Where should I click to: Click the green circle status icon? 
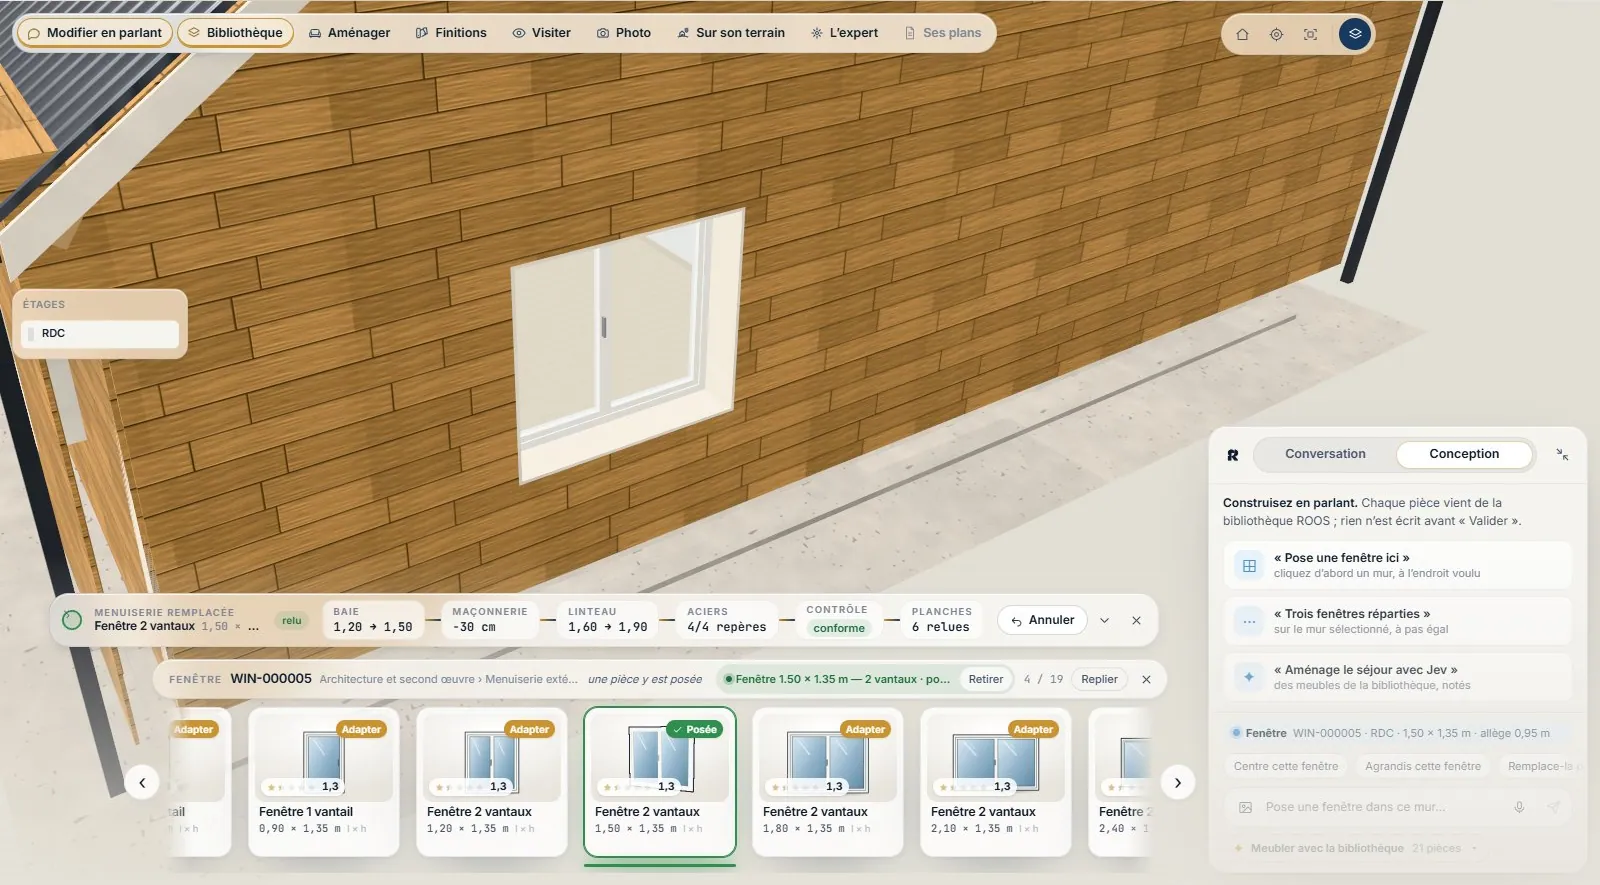click(x=72, y=620)
